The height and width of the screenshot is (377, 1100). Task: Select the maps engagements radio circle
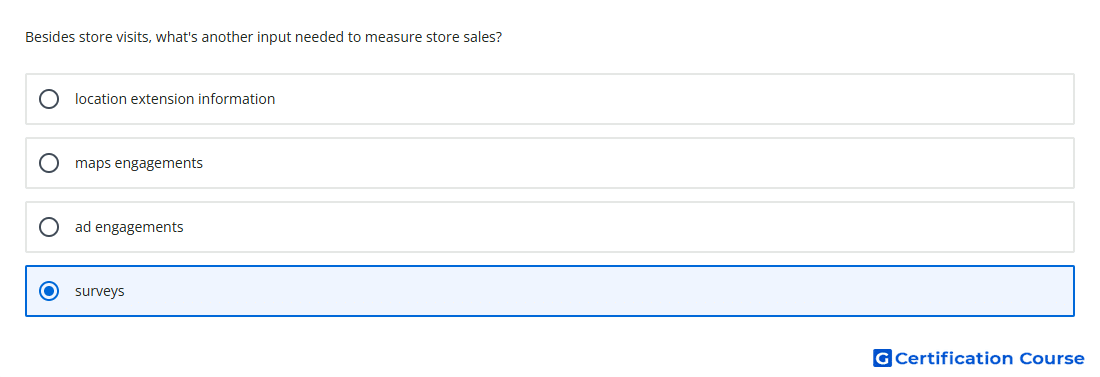49,163
